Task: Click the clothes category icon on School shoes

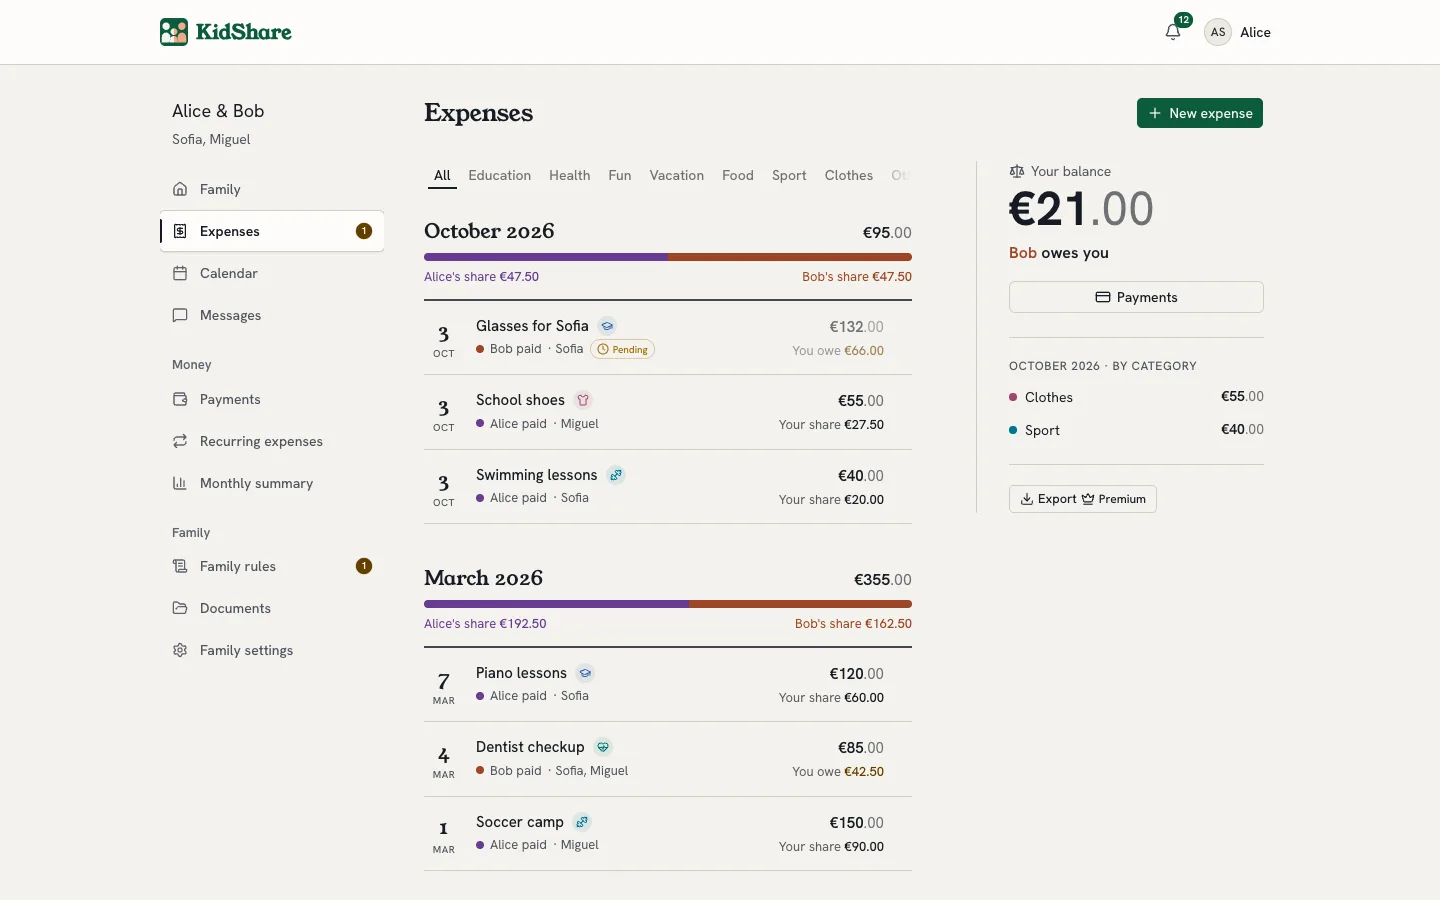Action: click(583, 400)
